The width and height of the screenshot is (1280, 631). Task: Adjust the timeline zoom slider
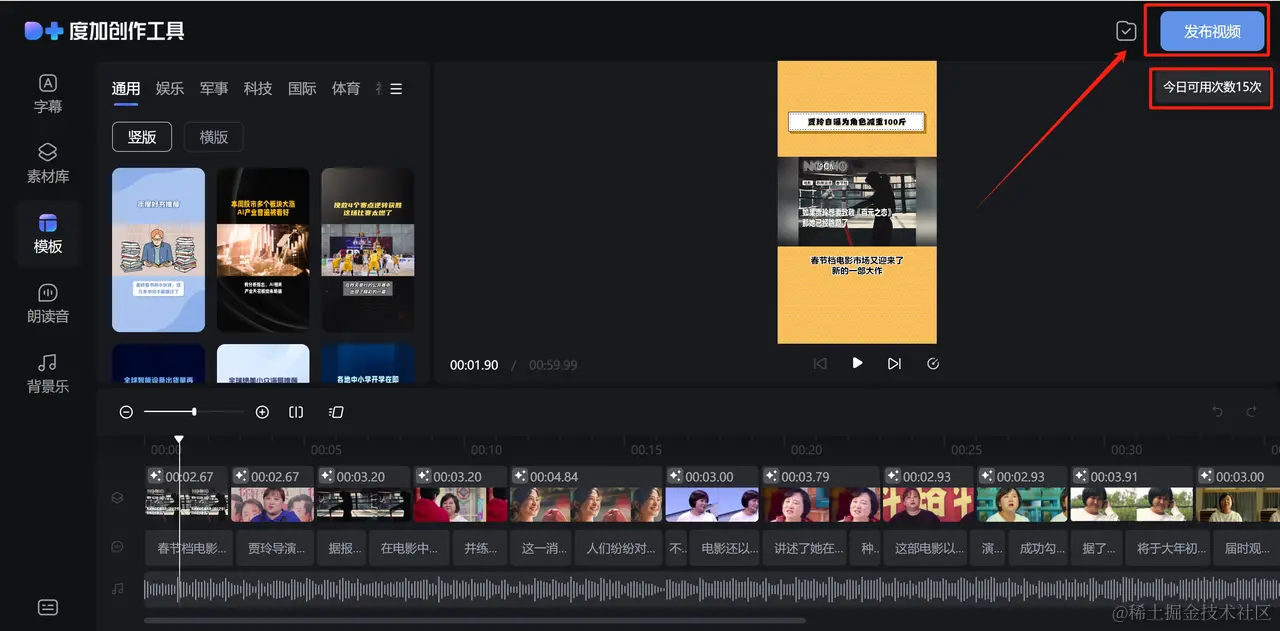tap(194, 412)
